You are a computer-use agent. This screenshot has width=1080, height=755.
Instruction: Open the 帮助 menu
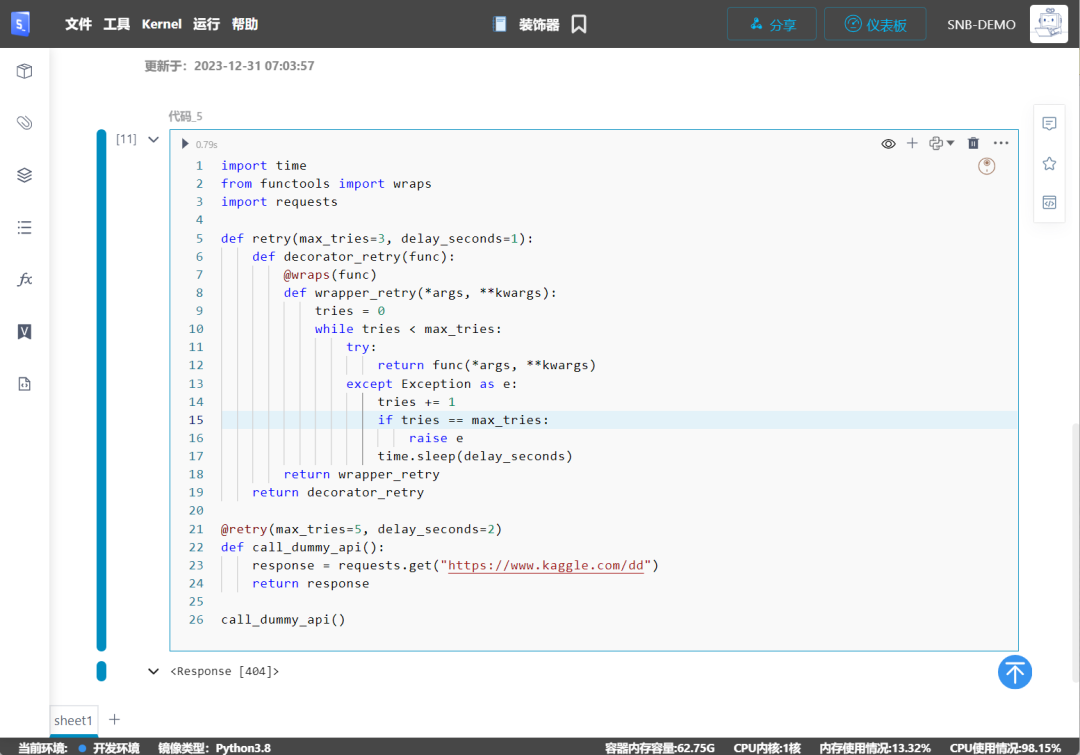245,24
